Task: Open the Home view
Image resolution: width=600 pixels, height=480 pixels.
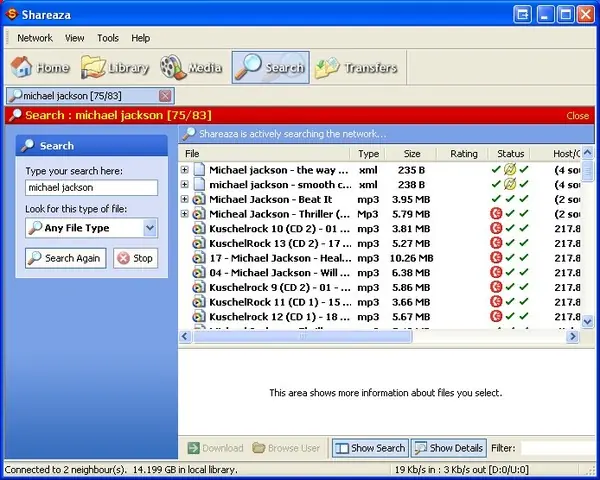Action: (40, 67)
